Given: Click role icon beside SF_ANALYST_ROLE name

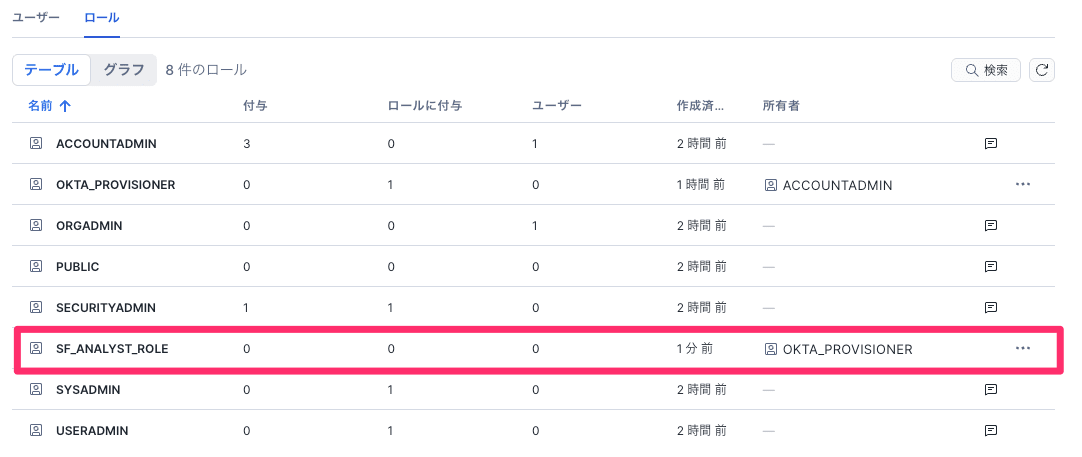Looking at the screenshot, I should (x=36, y=349).
